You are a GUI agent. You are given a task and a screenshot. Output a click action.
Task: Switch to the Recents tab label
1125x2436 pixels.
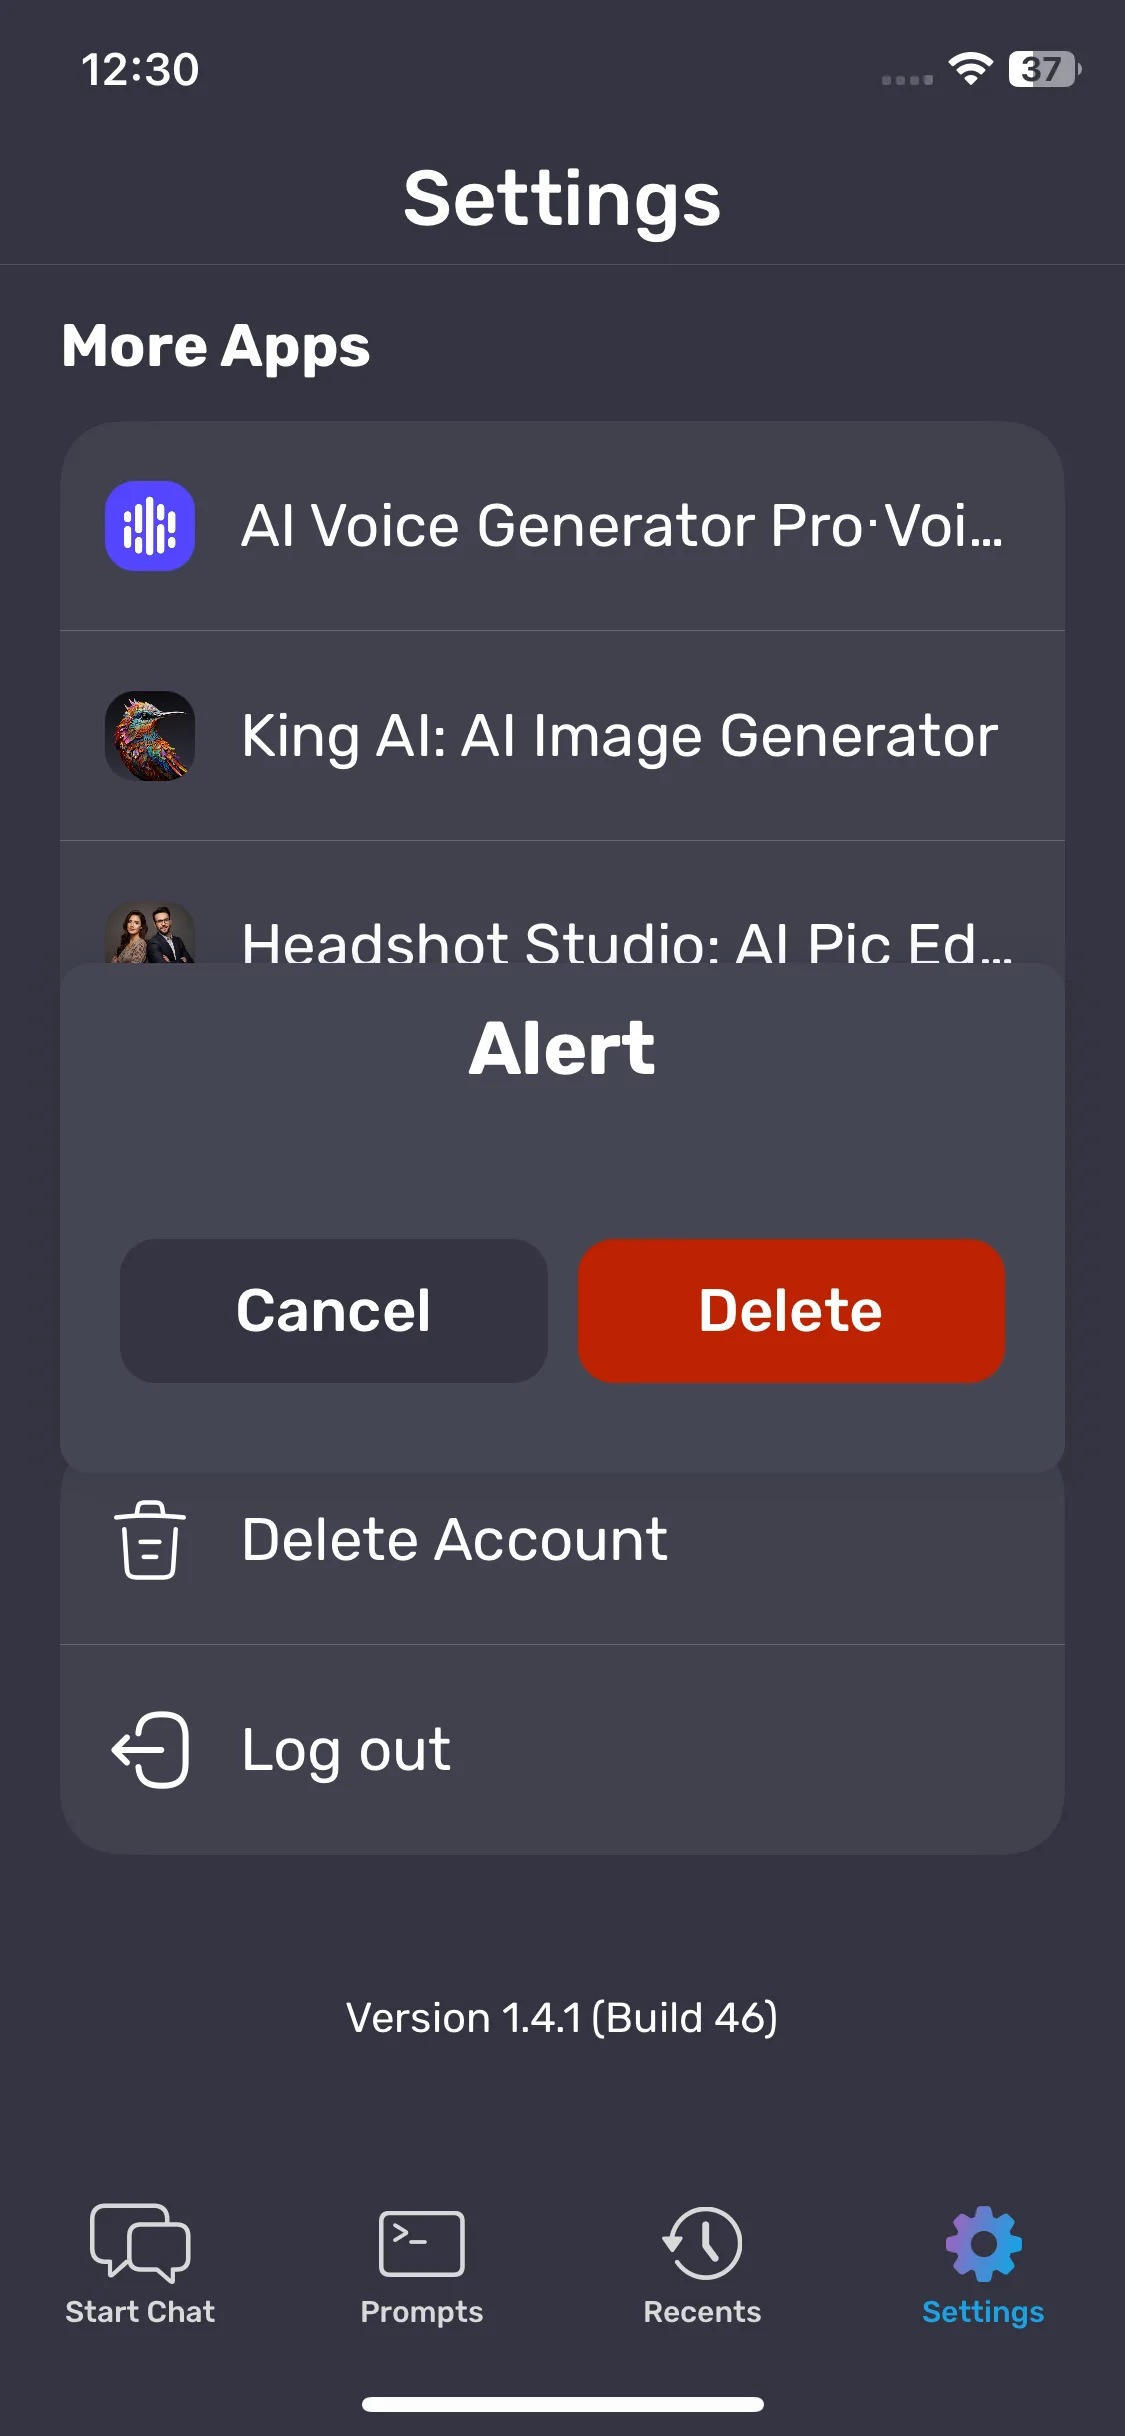click(x=702, y=2312)
